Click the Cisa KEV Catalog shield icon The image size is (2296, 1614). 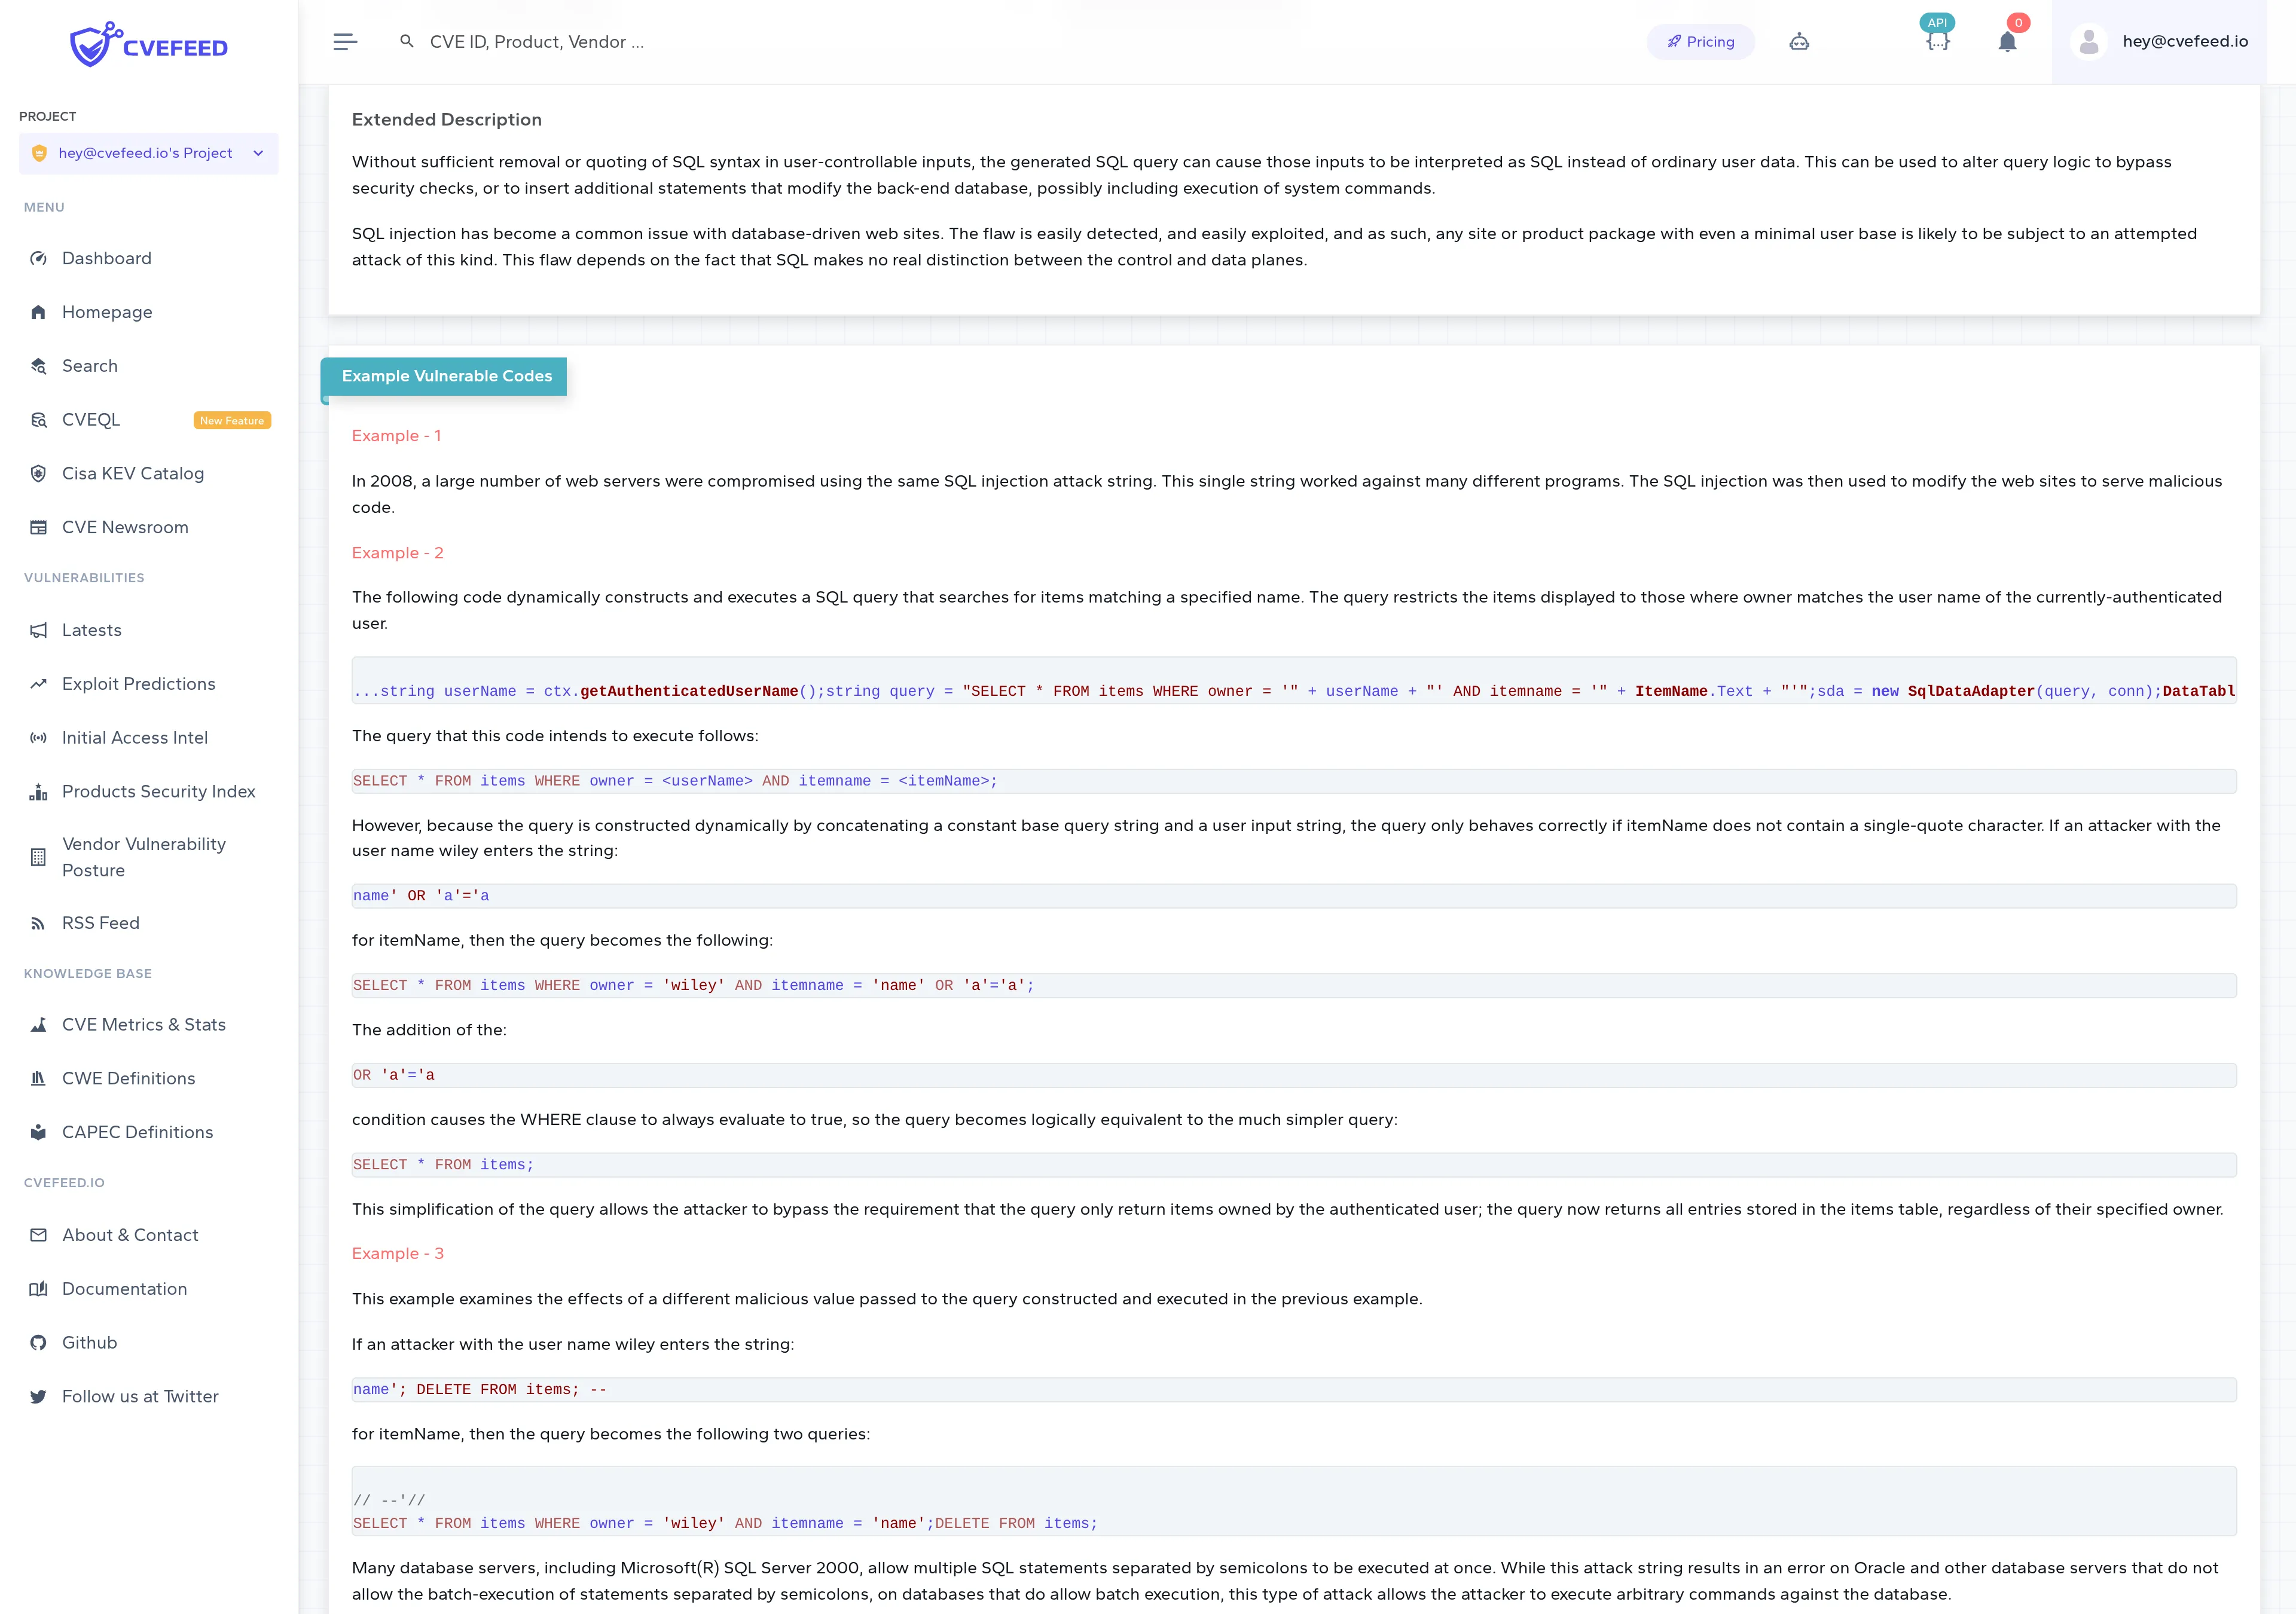pos(38,474)
